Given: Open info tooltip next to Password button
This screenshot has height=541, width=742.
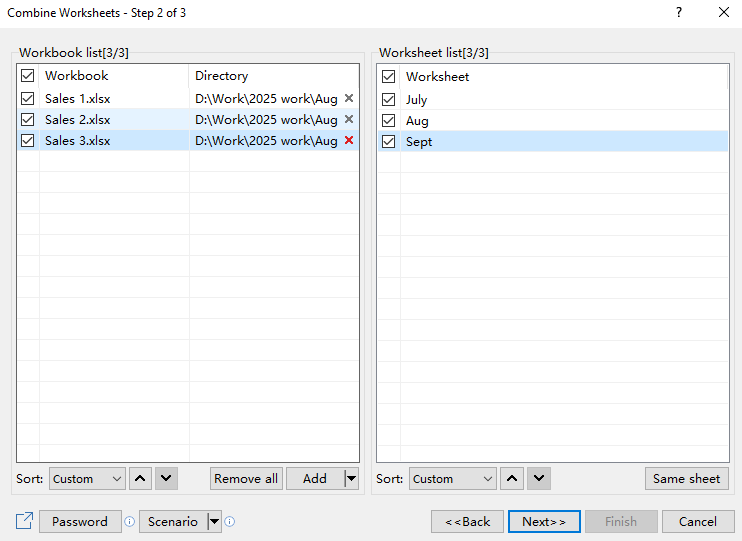Looking at the screenshot, I should click(129, 522).
